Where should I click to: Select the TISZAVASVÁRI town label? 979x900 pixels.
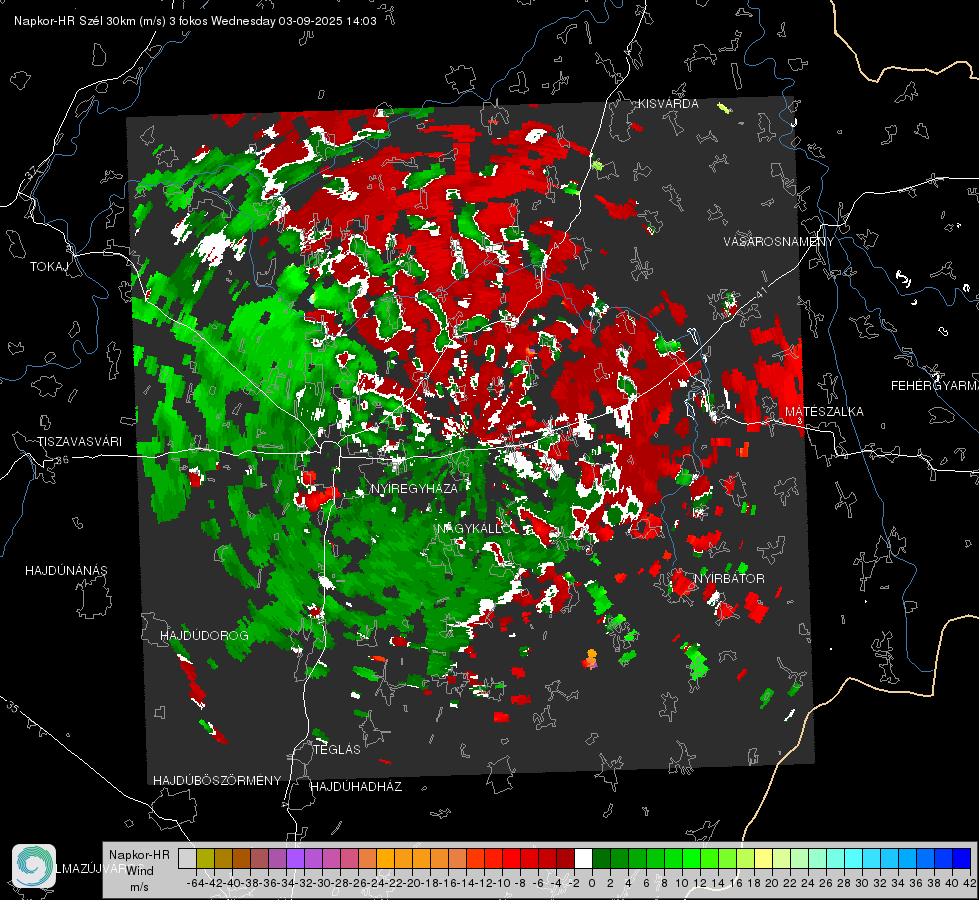tap(79, 442)
